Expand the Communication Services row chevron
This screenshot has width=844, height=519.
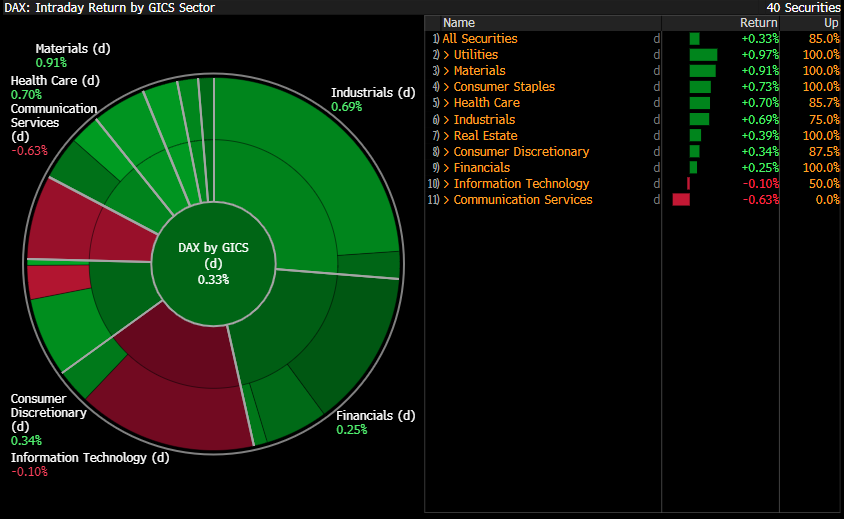[446, 200]
